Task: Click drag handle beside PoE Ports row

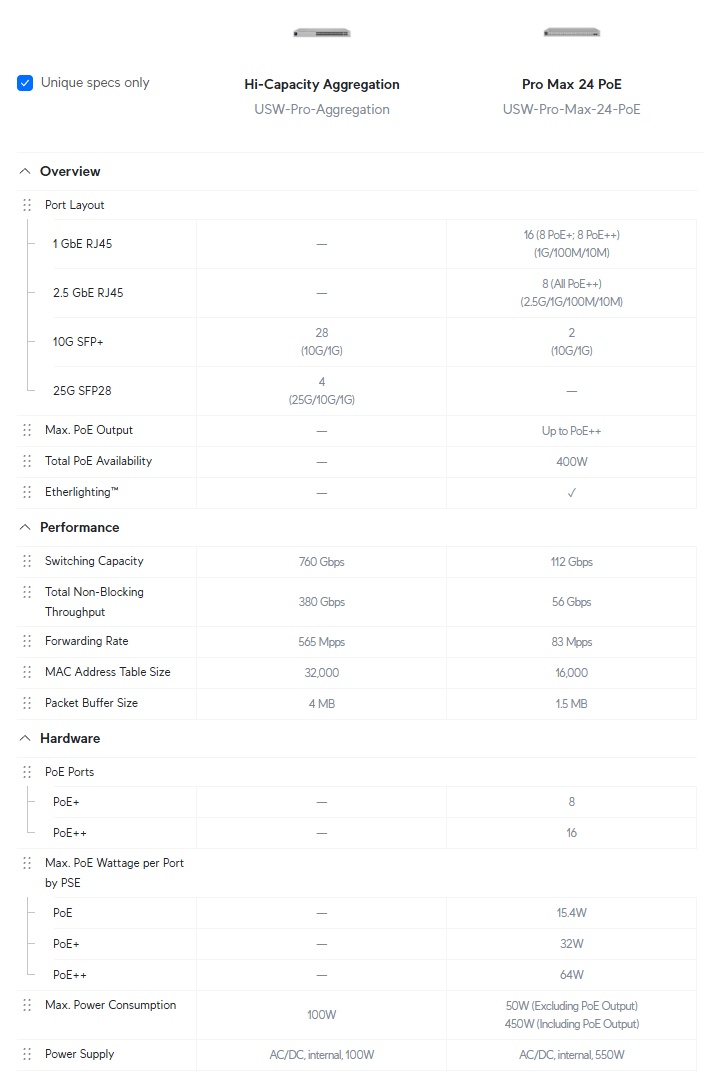Action: pyautogui.click(x=27, y=772)
